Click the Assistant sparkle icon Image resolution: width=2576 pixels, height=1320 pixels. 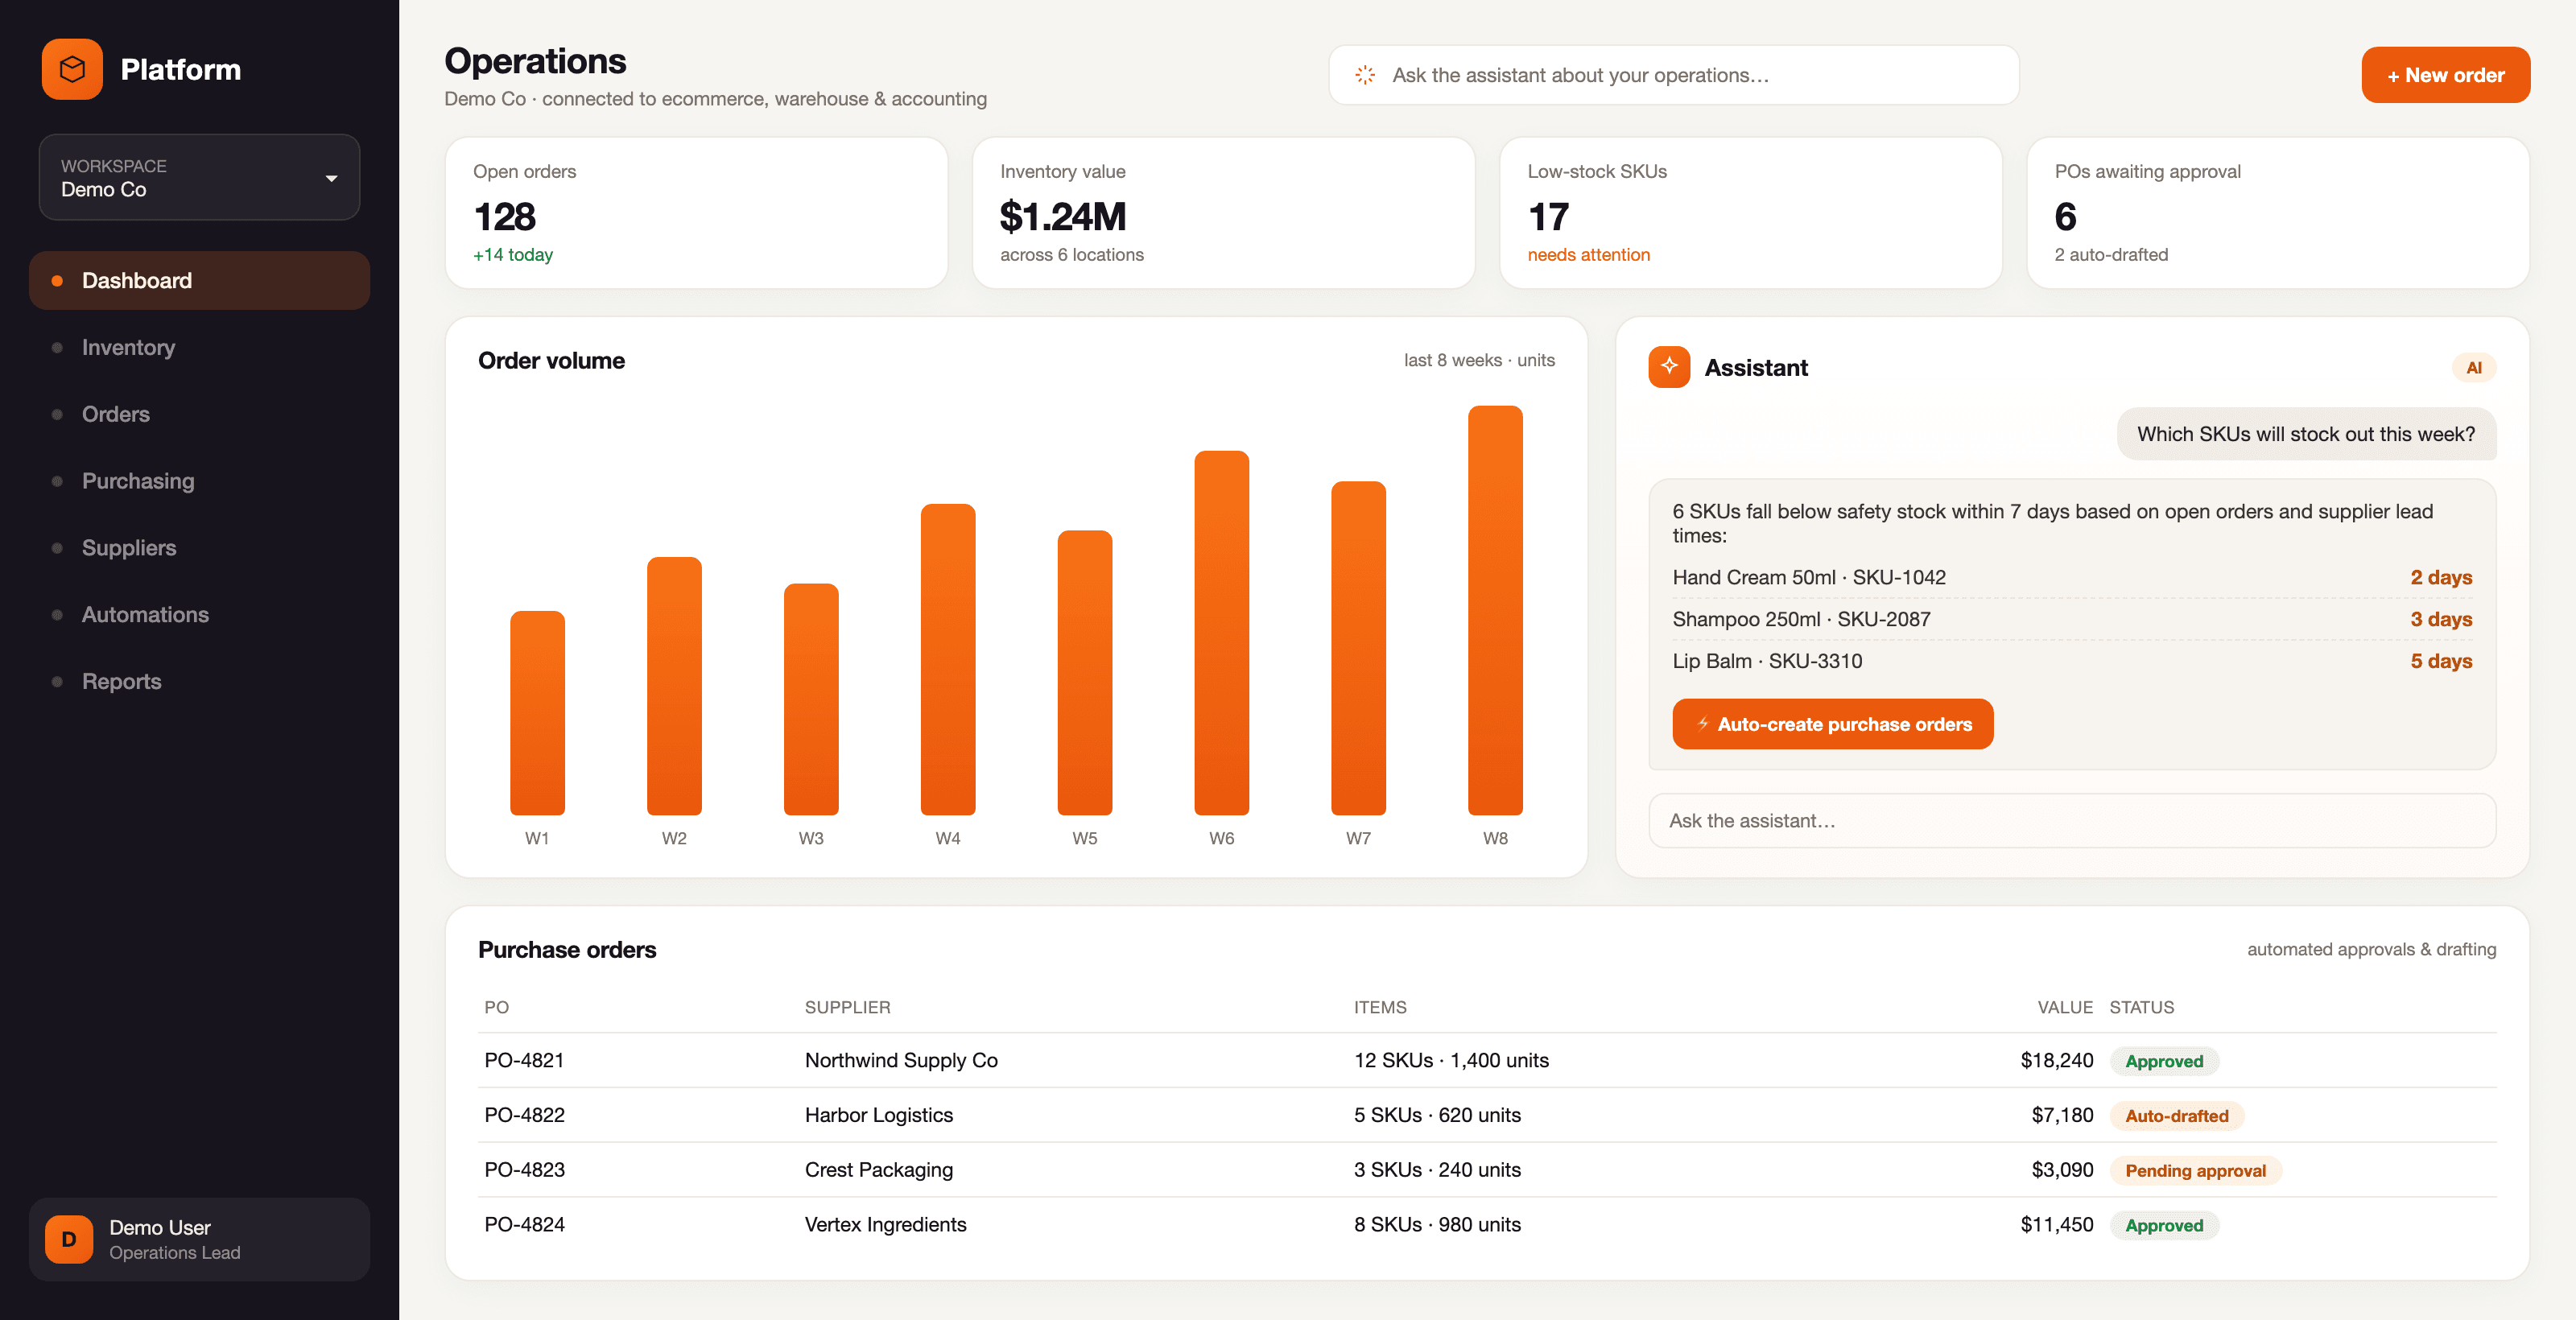1669,367
